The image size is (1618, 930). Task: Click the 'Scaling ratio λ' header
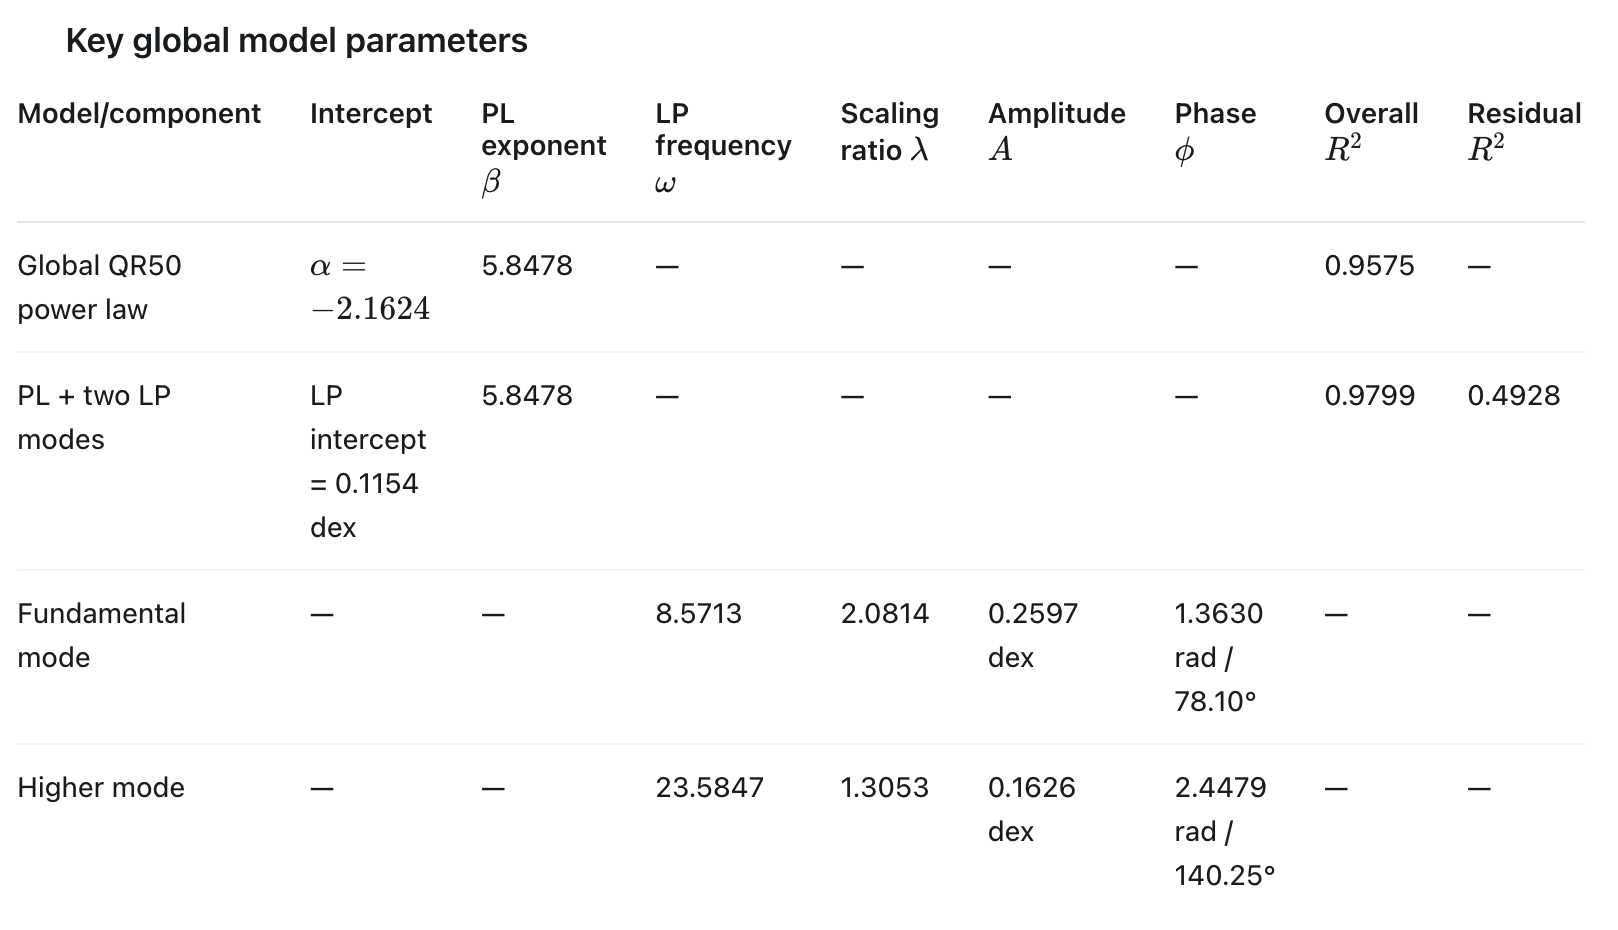889,131
